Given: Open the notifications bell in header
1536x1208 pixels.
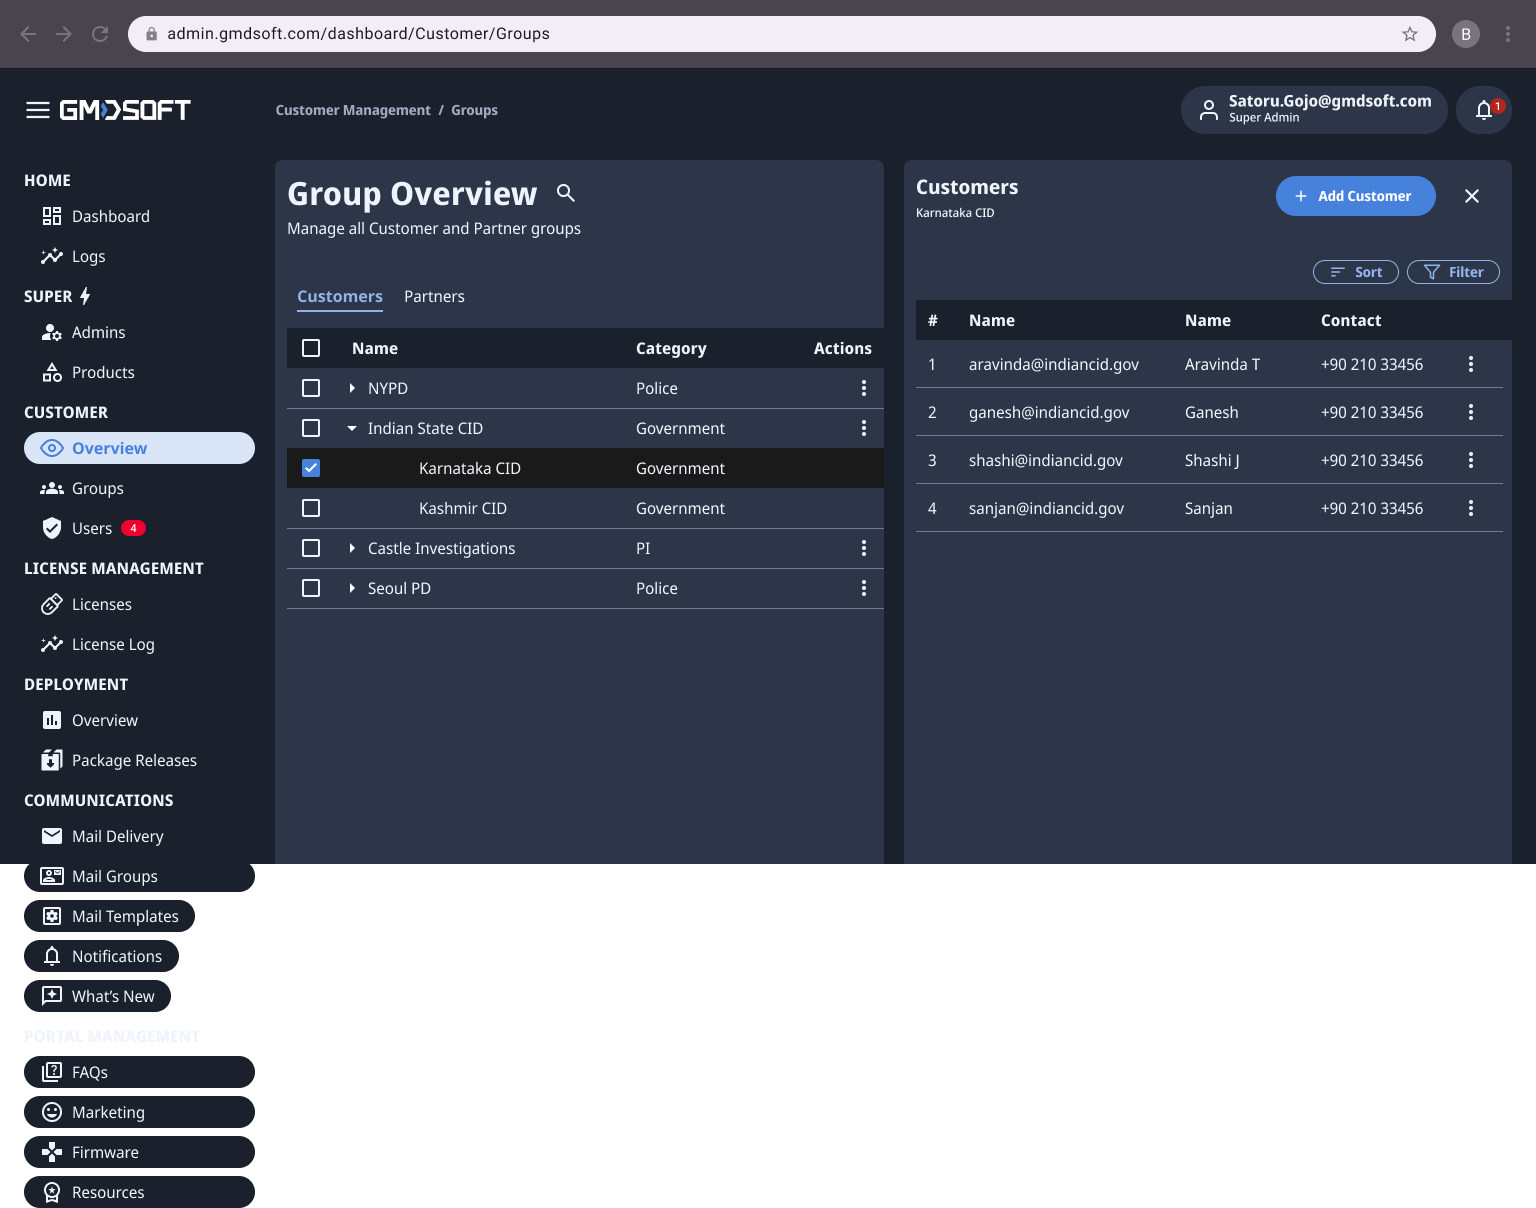Looking at the screenshot, I should coord(1484,110).
